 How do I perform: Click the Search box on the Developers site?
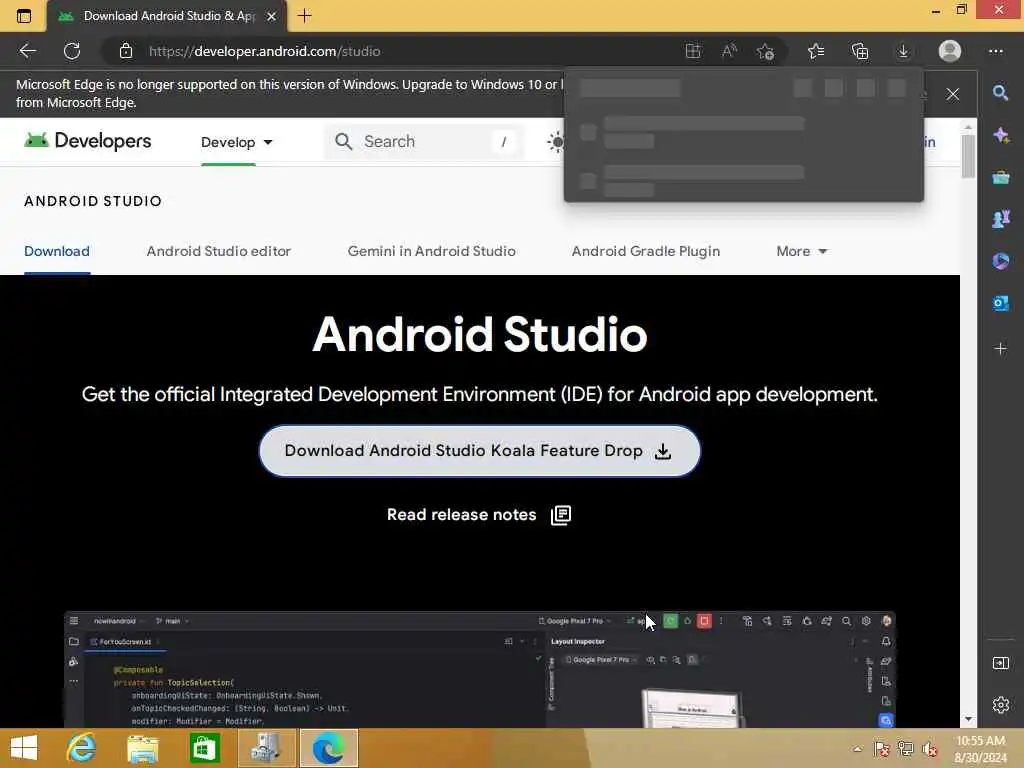[x=424, y=142]
